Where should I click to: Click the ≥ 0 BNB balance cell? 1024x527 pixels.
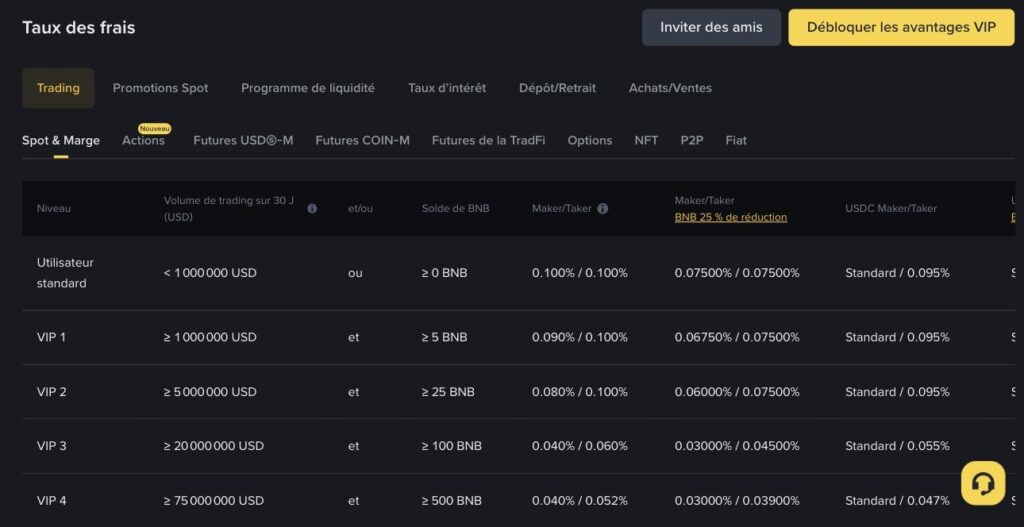coord(445,273)
